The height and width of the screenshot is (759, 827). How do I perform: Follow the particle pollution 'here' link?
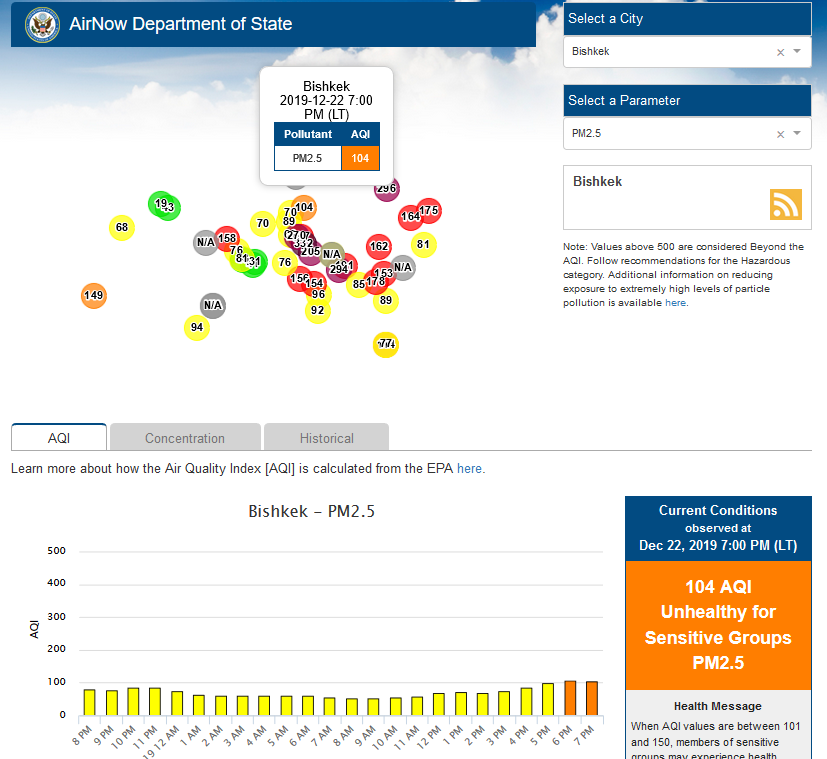(x=676, y=303)
